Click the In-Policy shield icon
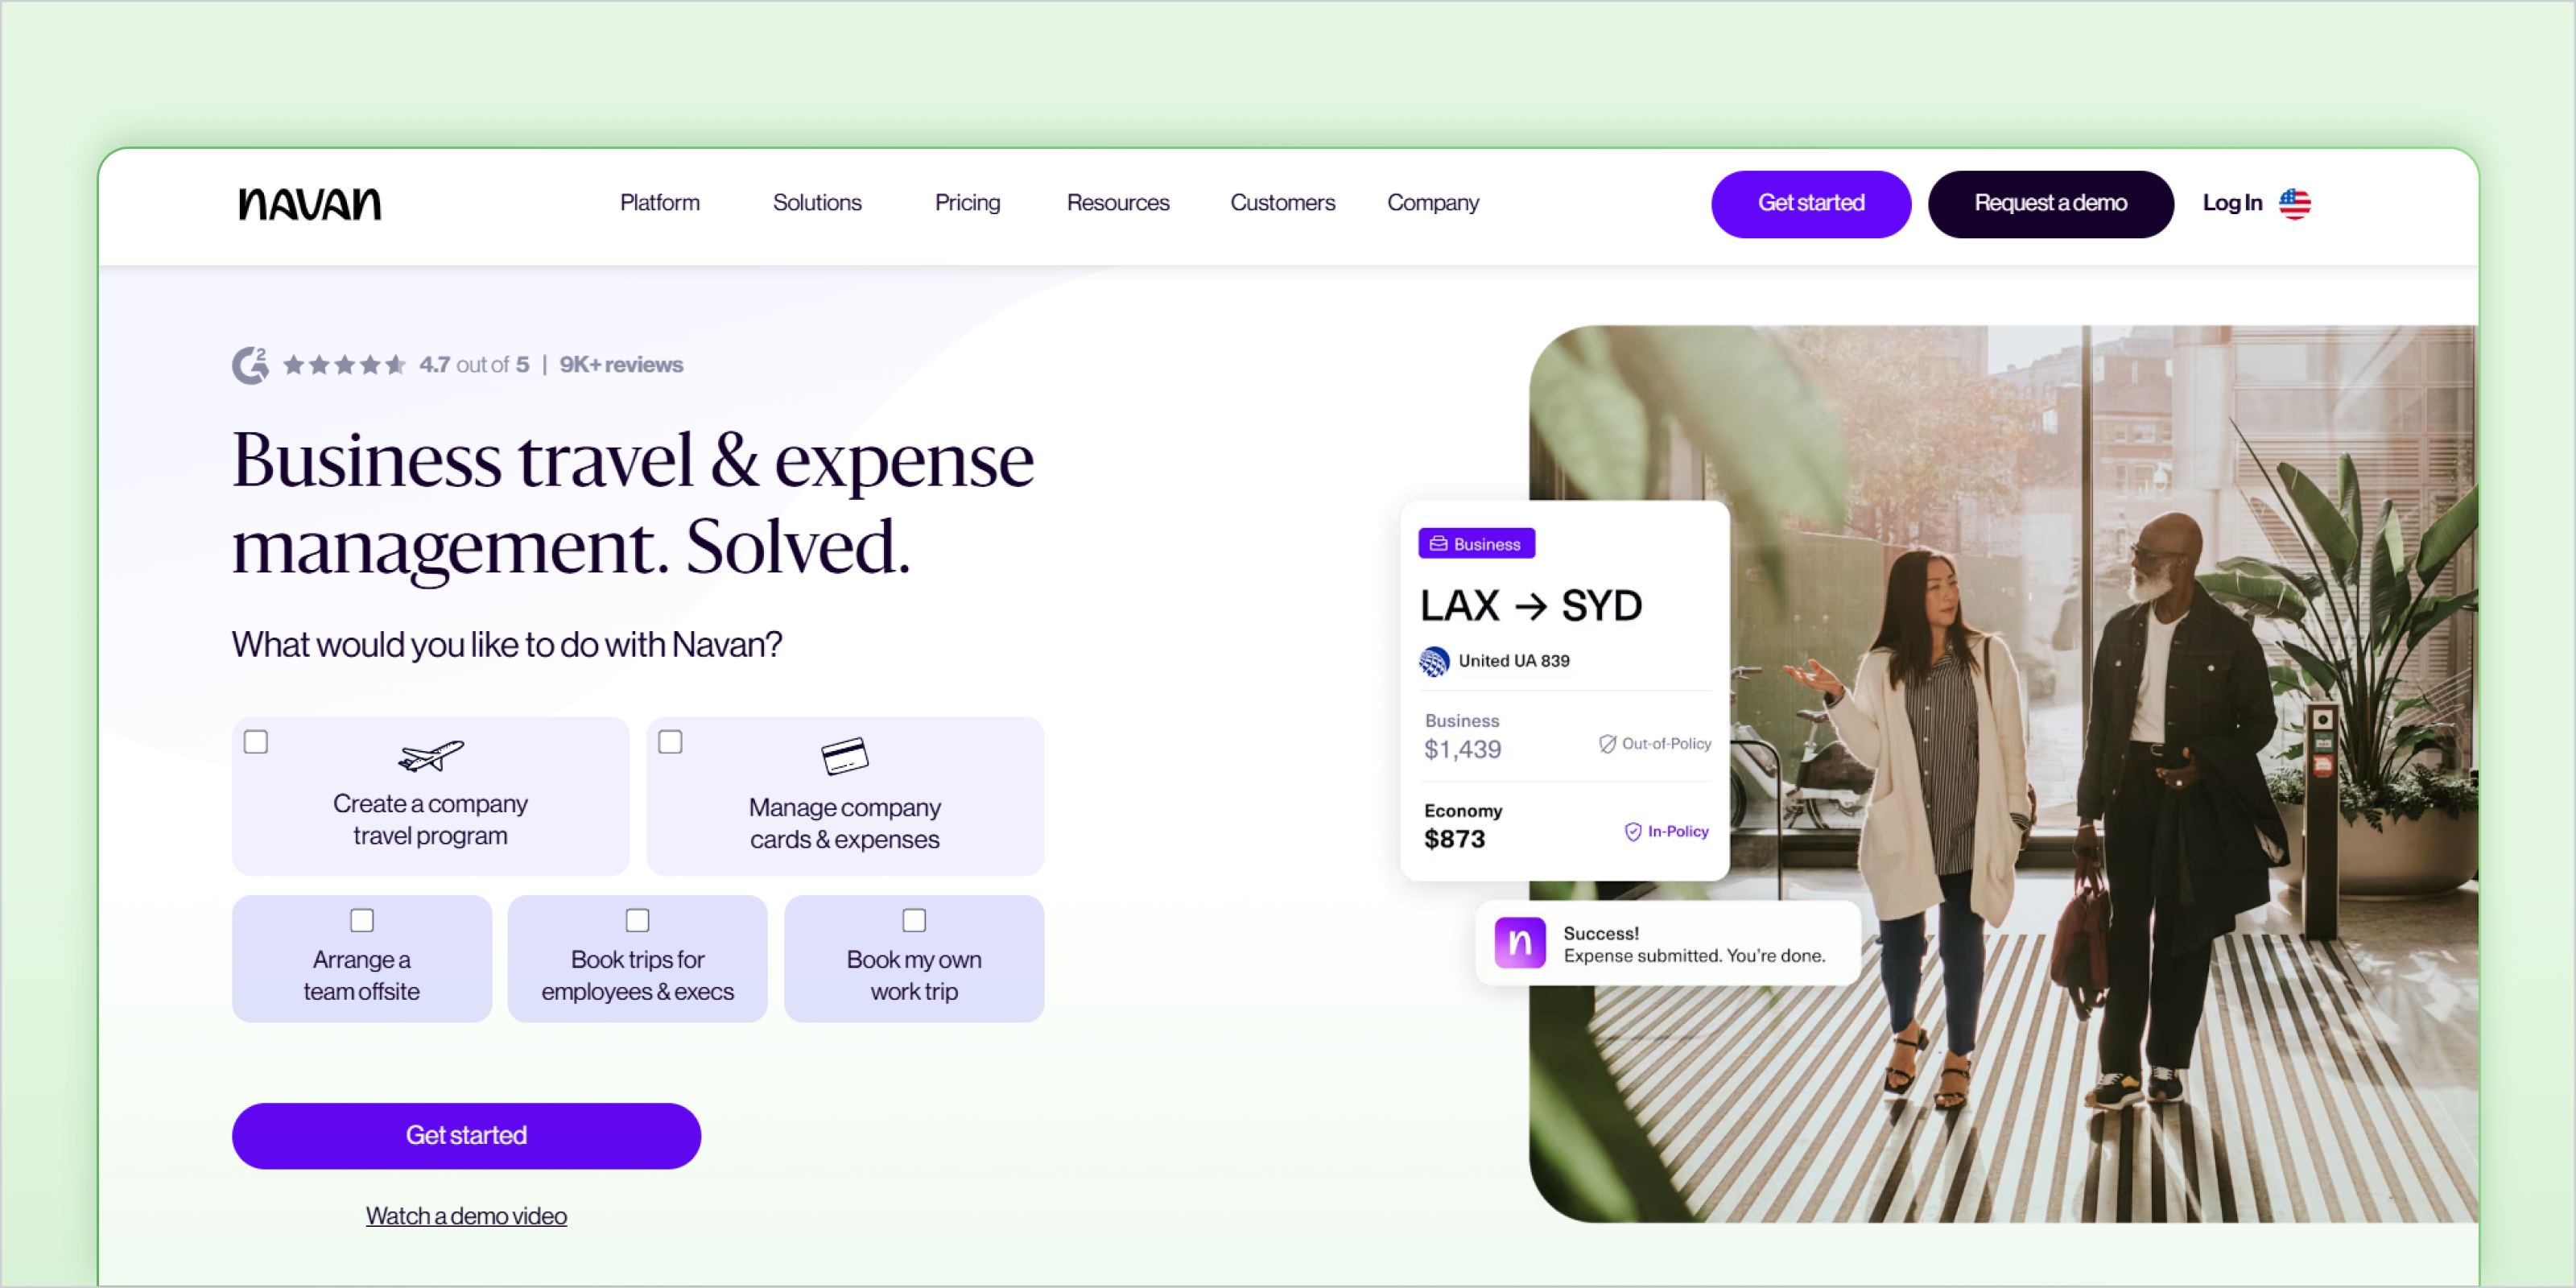The height and width of the screenshot is (1288, 2576). coord(1632,832)
